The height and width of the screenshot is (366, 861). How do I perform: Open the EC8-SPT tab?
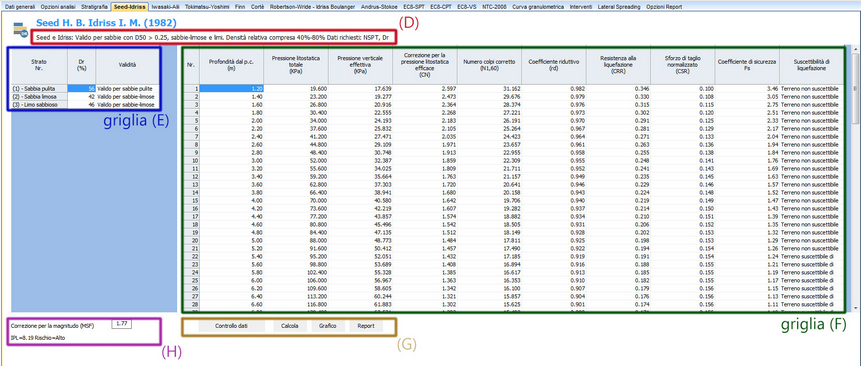[413, 7]
